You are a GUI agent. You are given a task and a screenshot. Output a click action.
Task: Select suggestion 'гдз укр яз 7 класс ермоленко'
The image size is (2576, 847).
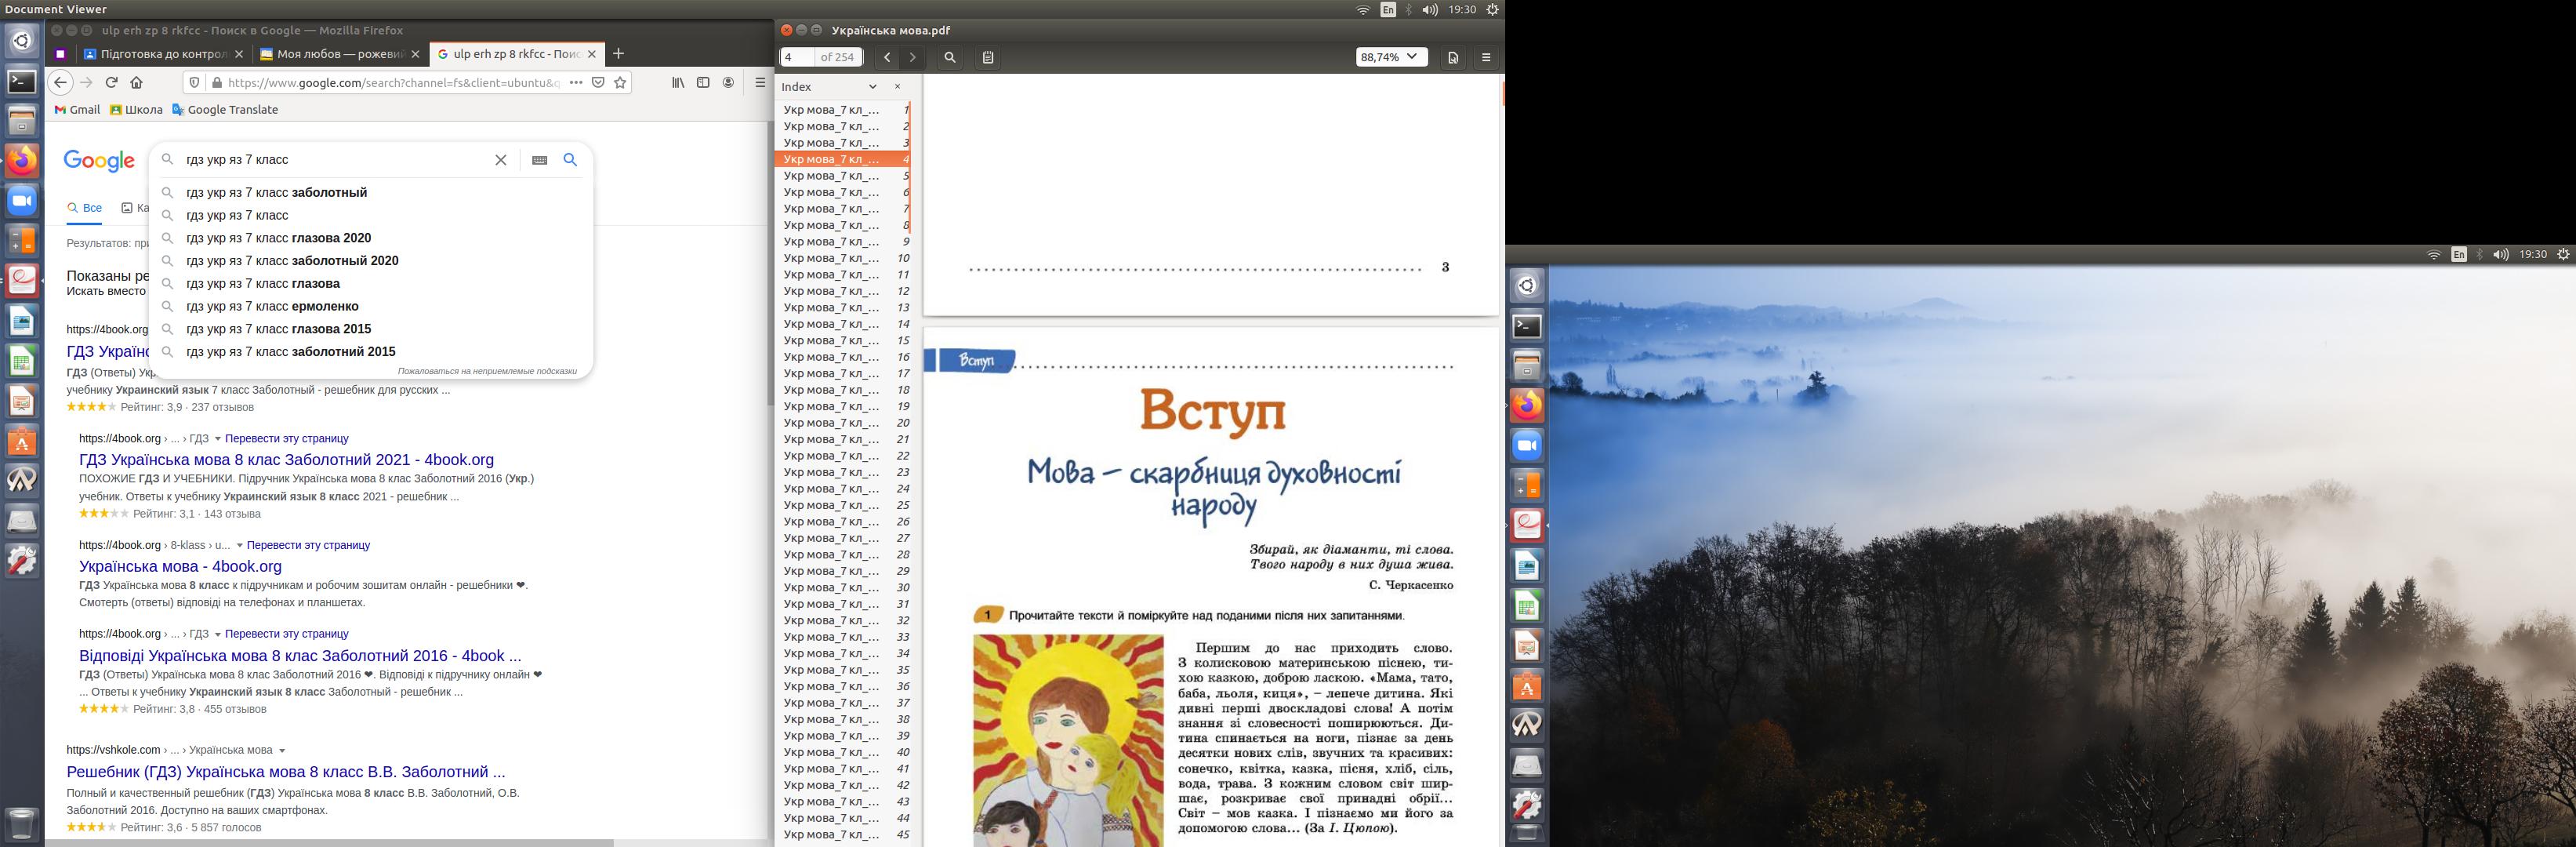272,306
